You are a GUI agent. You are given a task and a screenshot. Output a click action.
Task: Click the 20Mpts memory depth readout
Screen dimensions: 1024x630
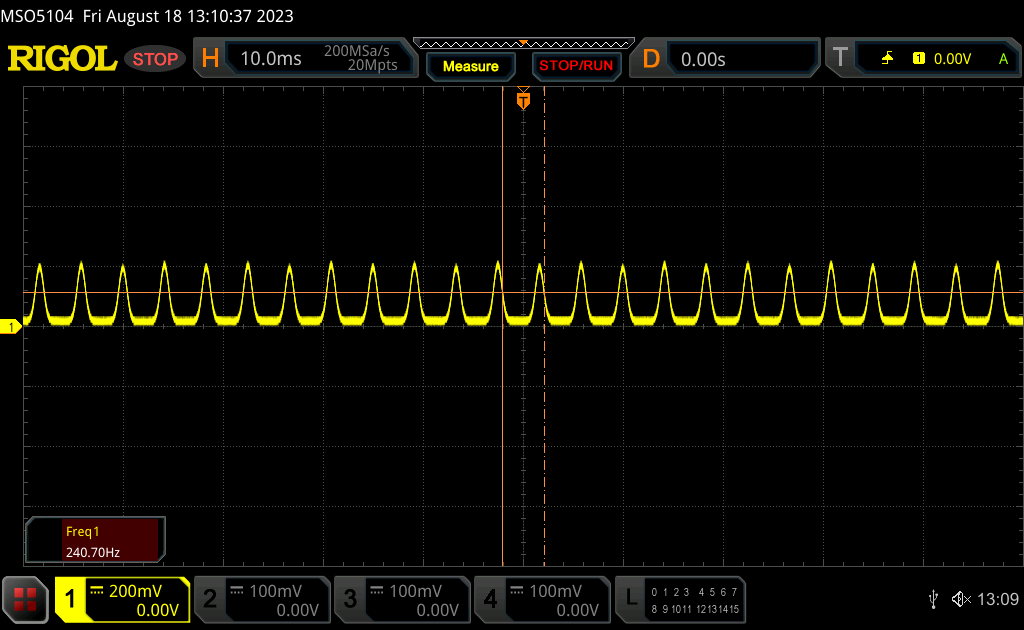pos(372,65)
